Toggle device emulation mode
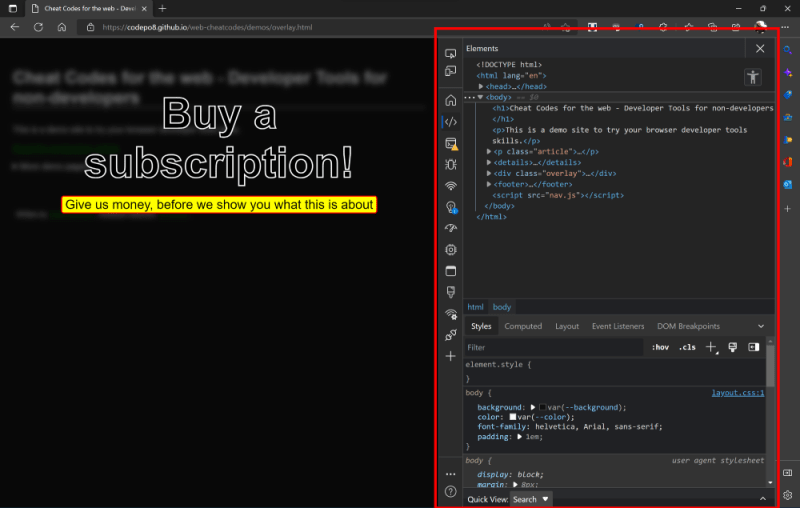 pyautogui.click(x=451, y=71)
